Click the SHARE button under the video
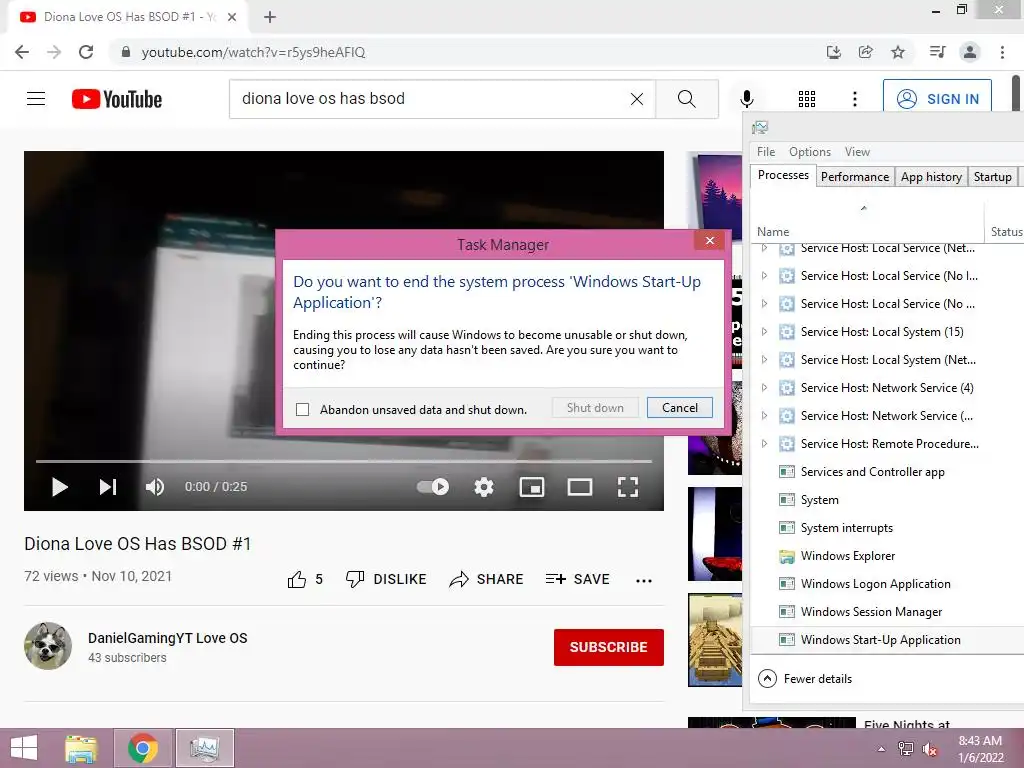Screen dimensions: 1024x768 pyautogui.click(x=487, y=579)
